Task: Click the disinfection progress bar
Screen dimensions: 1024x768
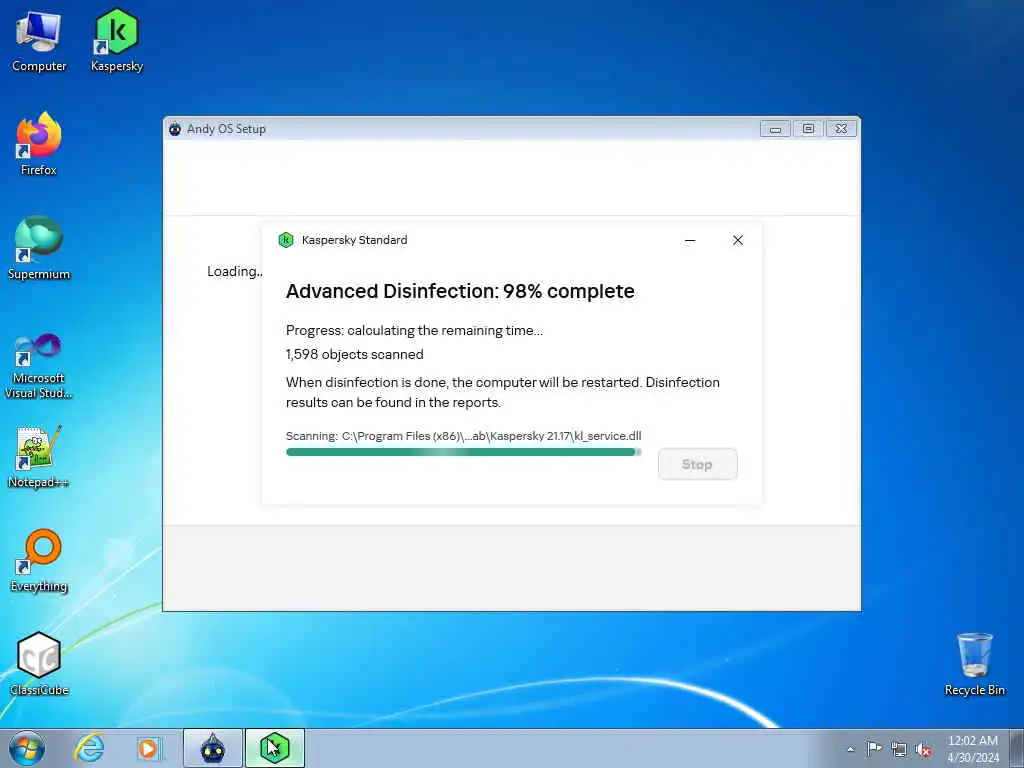Action: click(x=464, y=452)
